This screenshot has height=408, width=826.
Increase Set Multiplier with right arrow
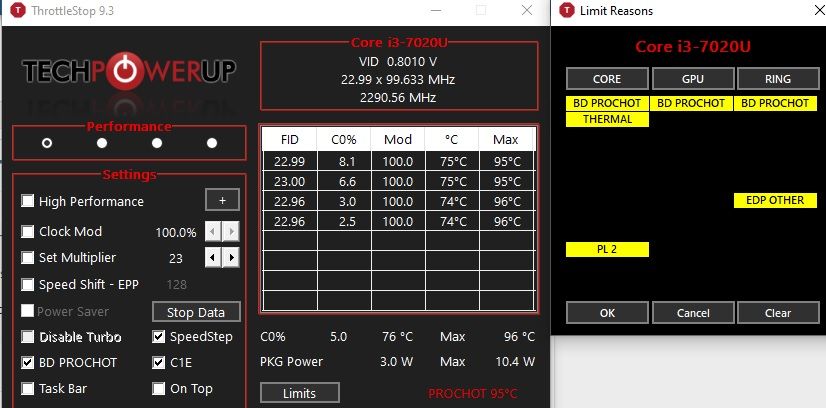pyautogui.click(x=231, y=258)
